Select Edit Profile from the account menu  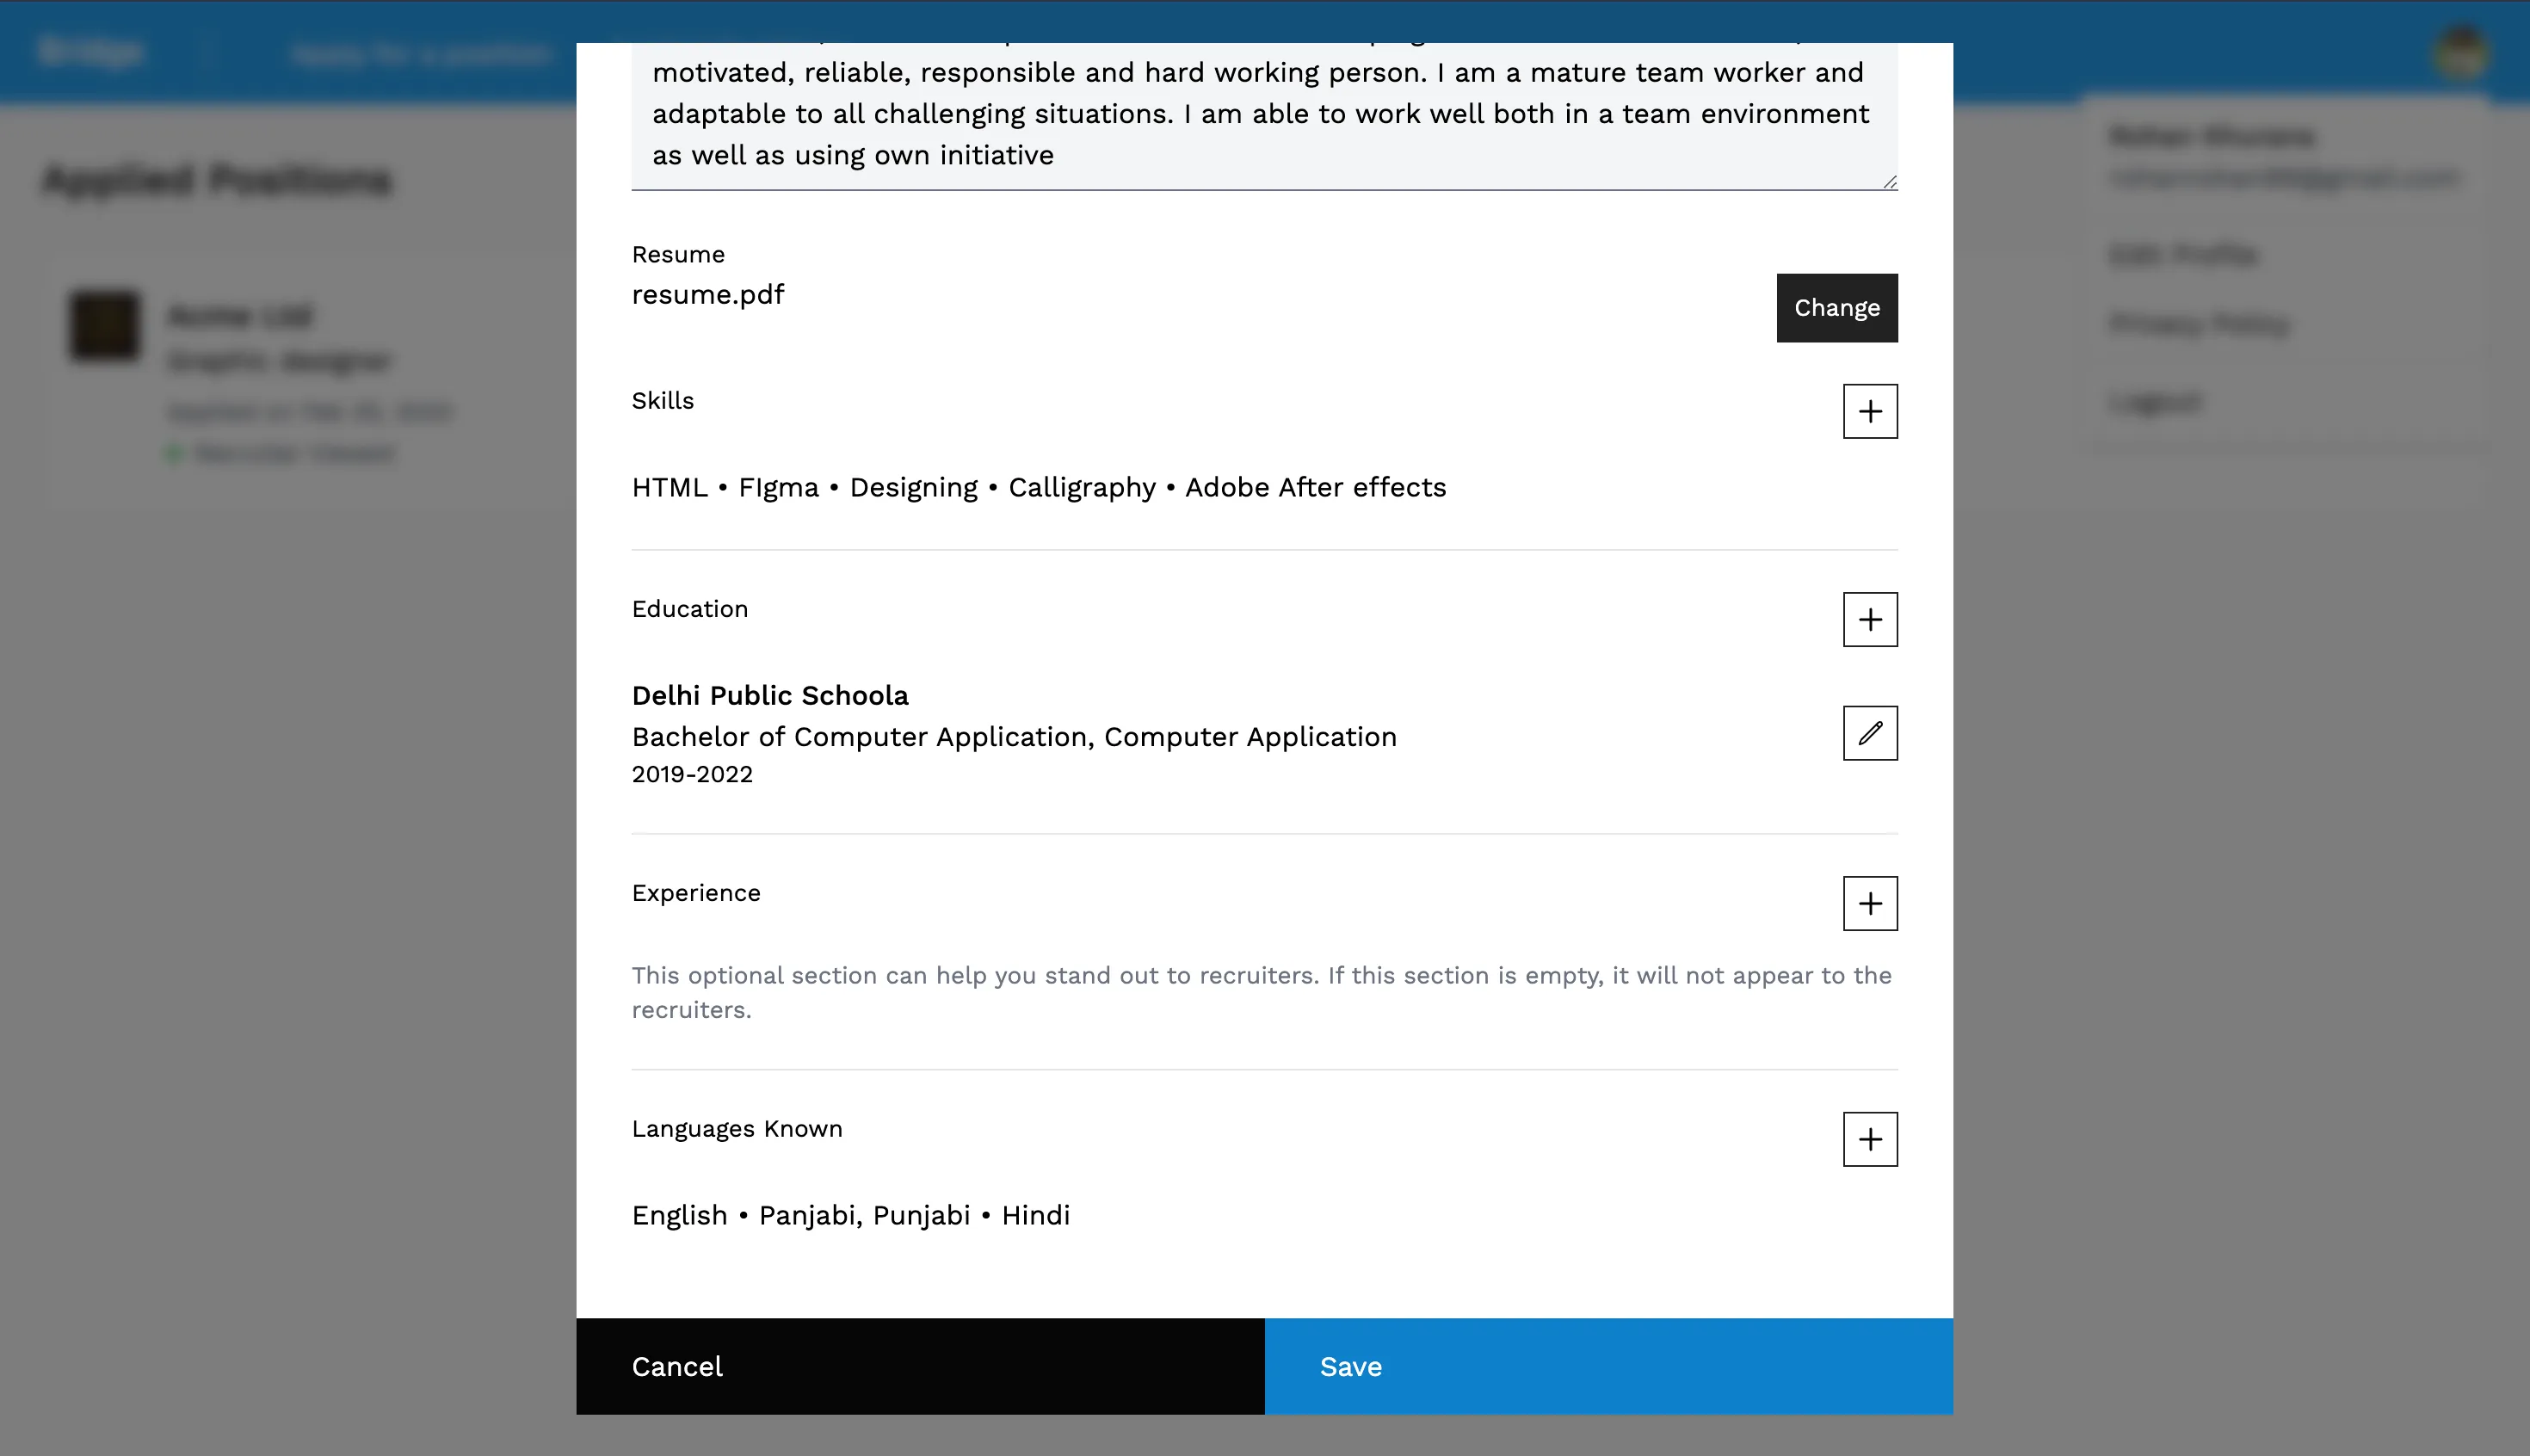coord(2183,254)
